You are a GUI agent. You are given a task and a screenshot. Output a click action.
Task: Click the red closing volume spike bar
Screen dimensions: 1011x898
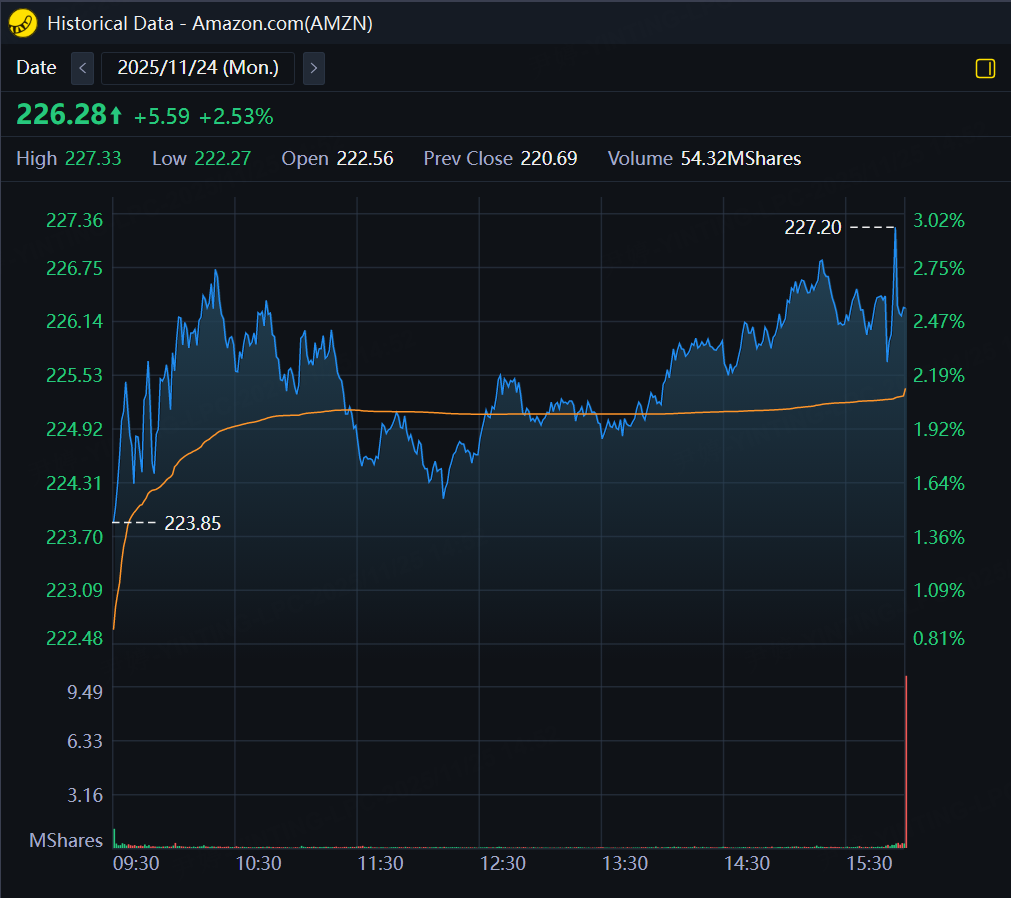[x=906, y=760]
